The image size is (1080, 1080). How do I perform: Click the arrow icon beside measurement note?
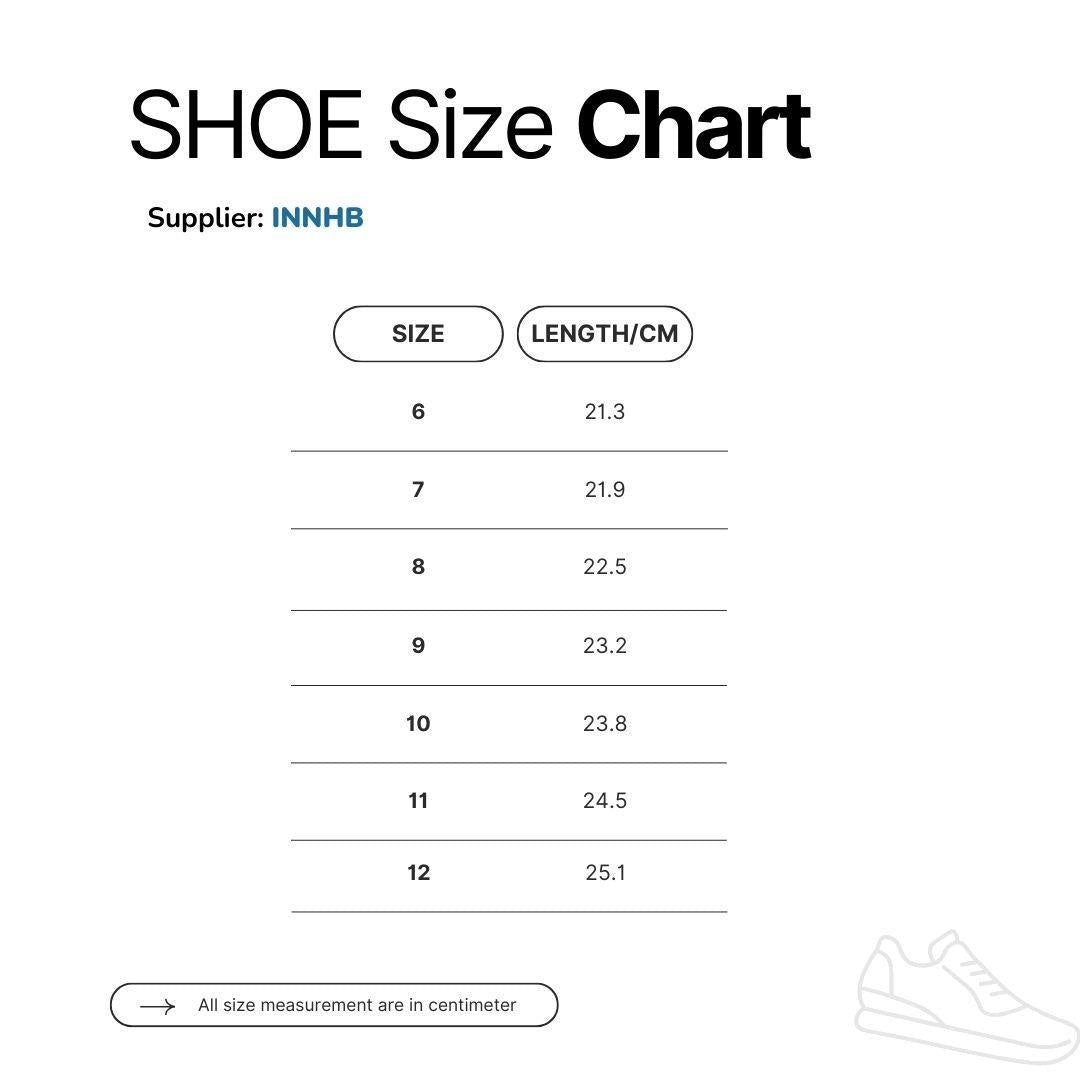157,1006
